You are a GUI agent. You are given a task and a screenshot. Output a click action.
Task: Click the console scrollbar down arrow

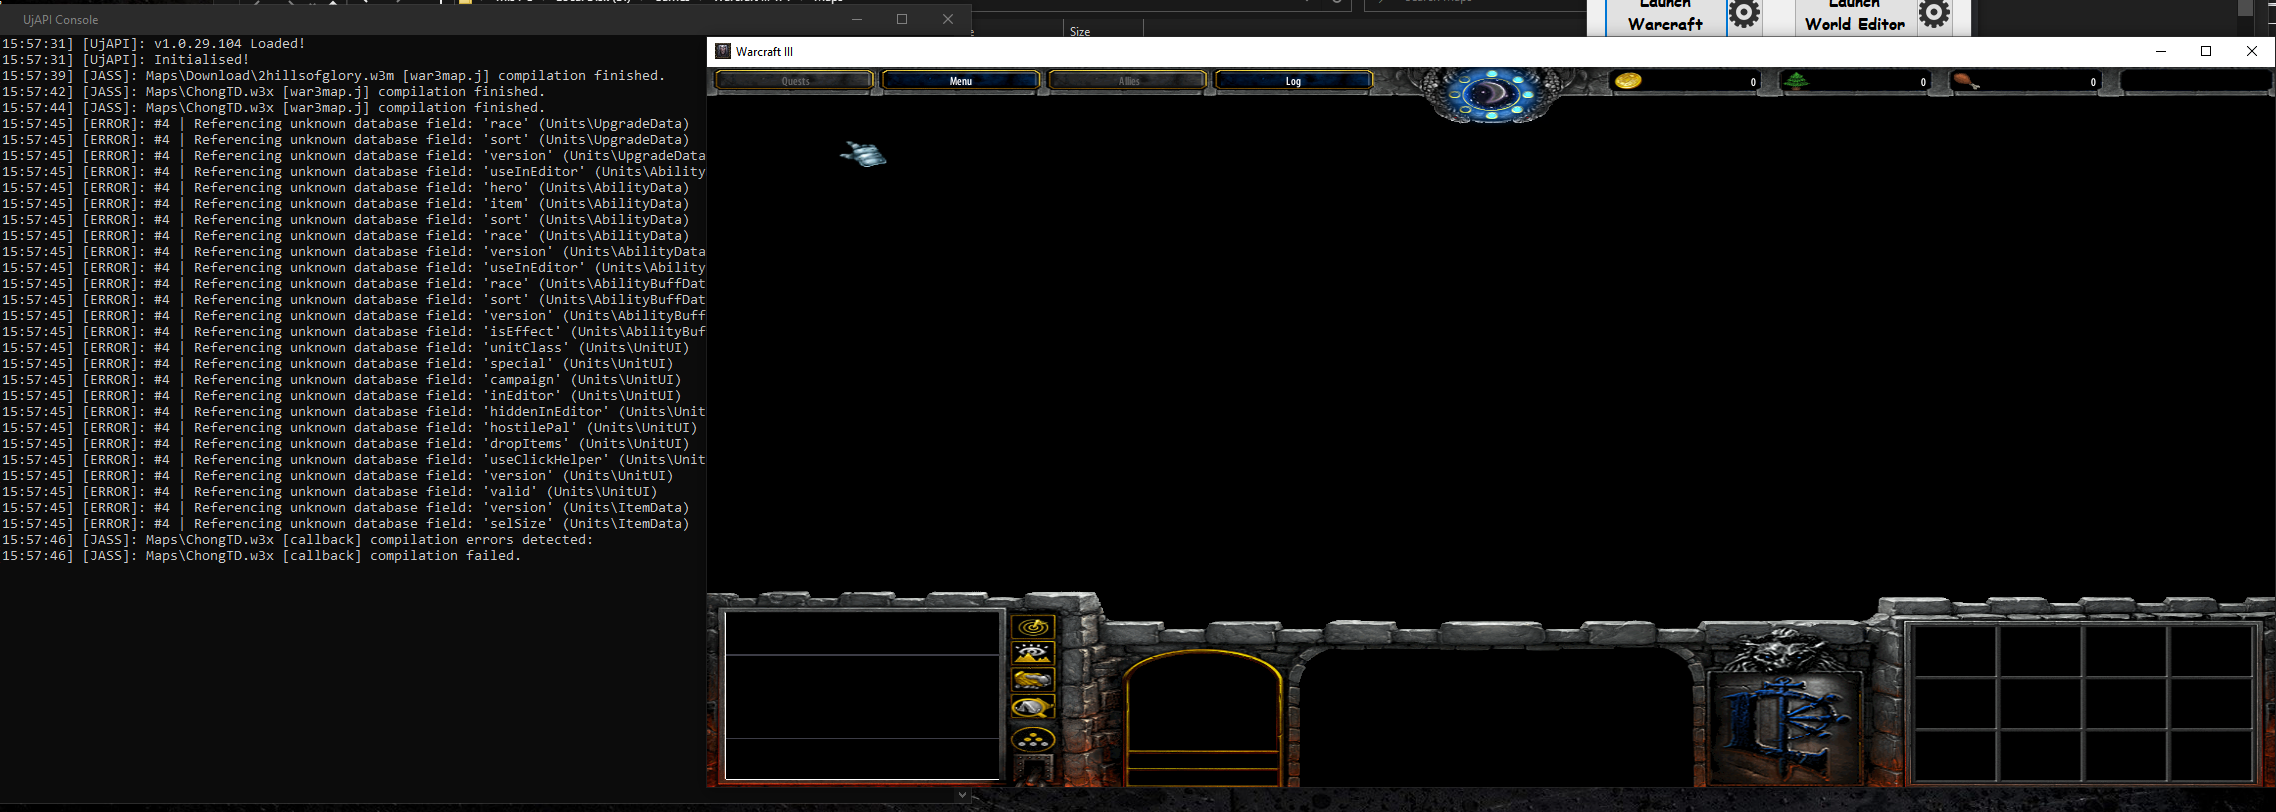962,795
